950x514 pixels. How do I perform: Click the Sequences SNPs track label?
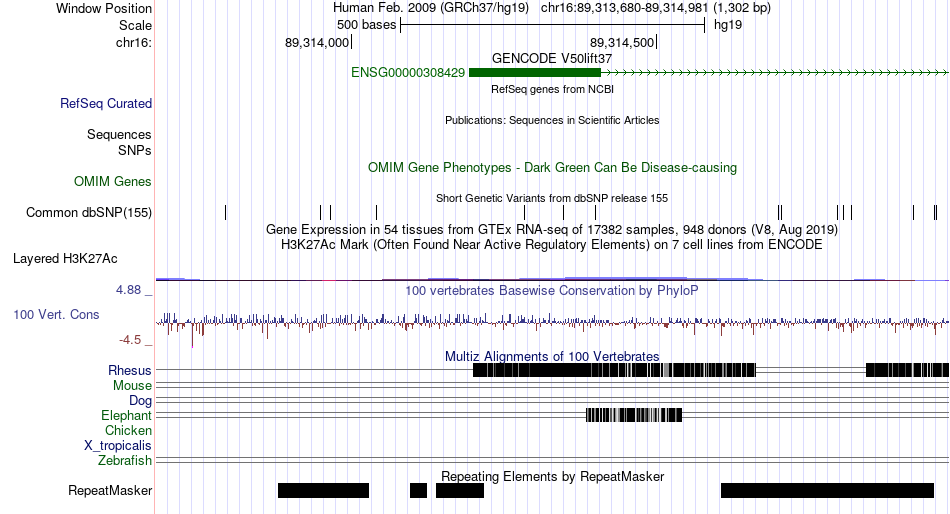(119, 142)
